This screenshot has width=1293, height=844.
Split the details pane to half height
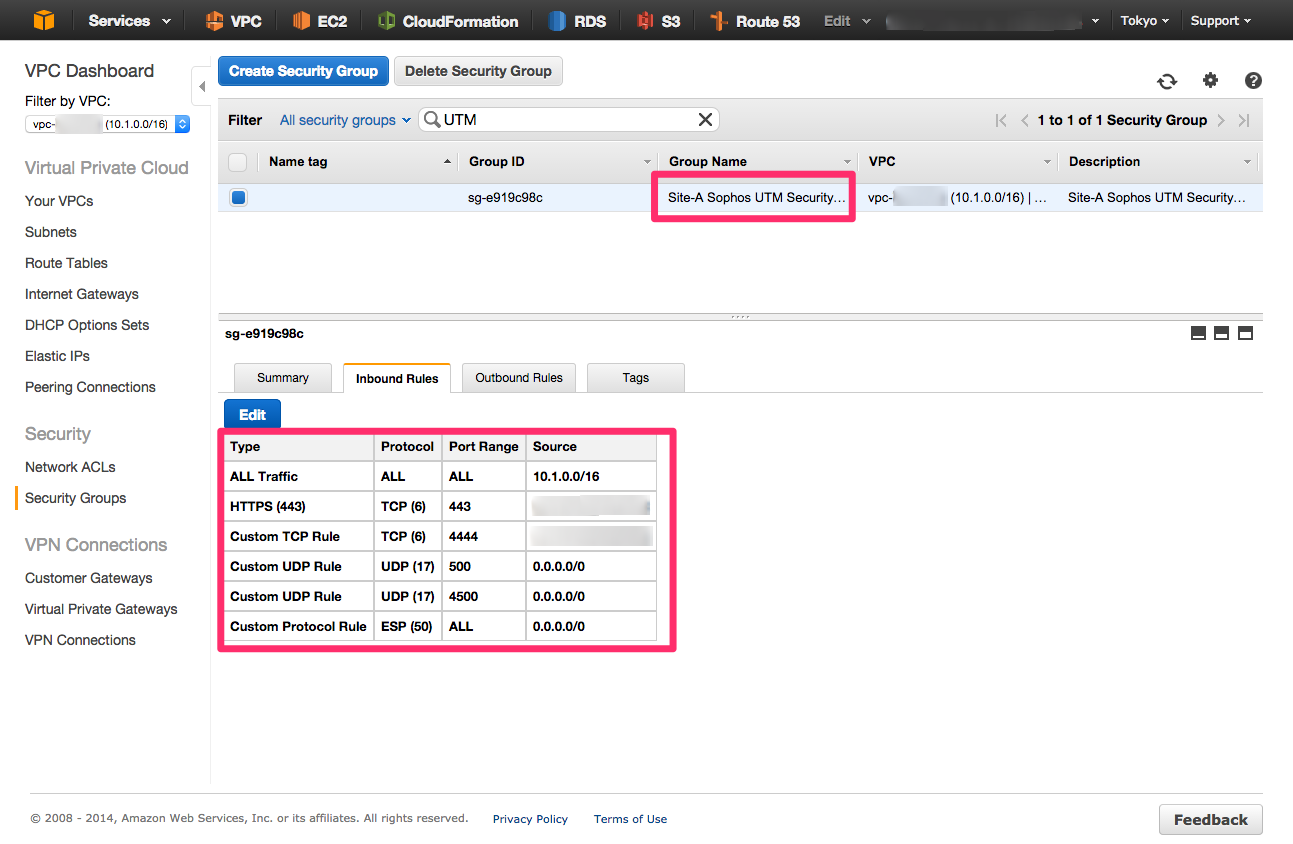coord(1221,333)
